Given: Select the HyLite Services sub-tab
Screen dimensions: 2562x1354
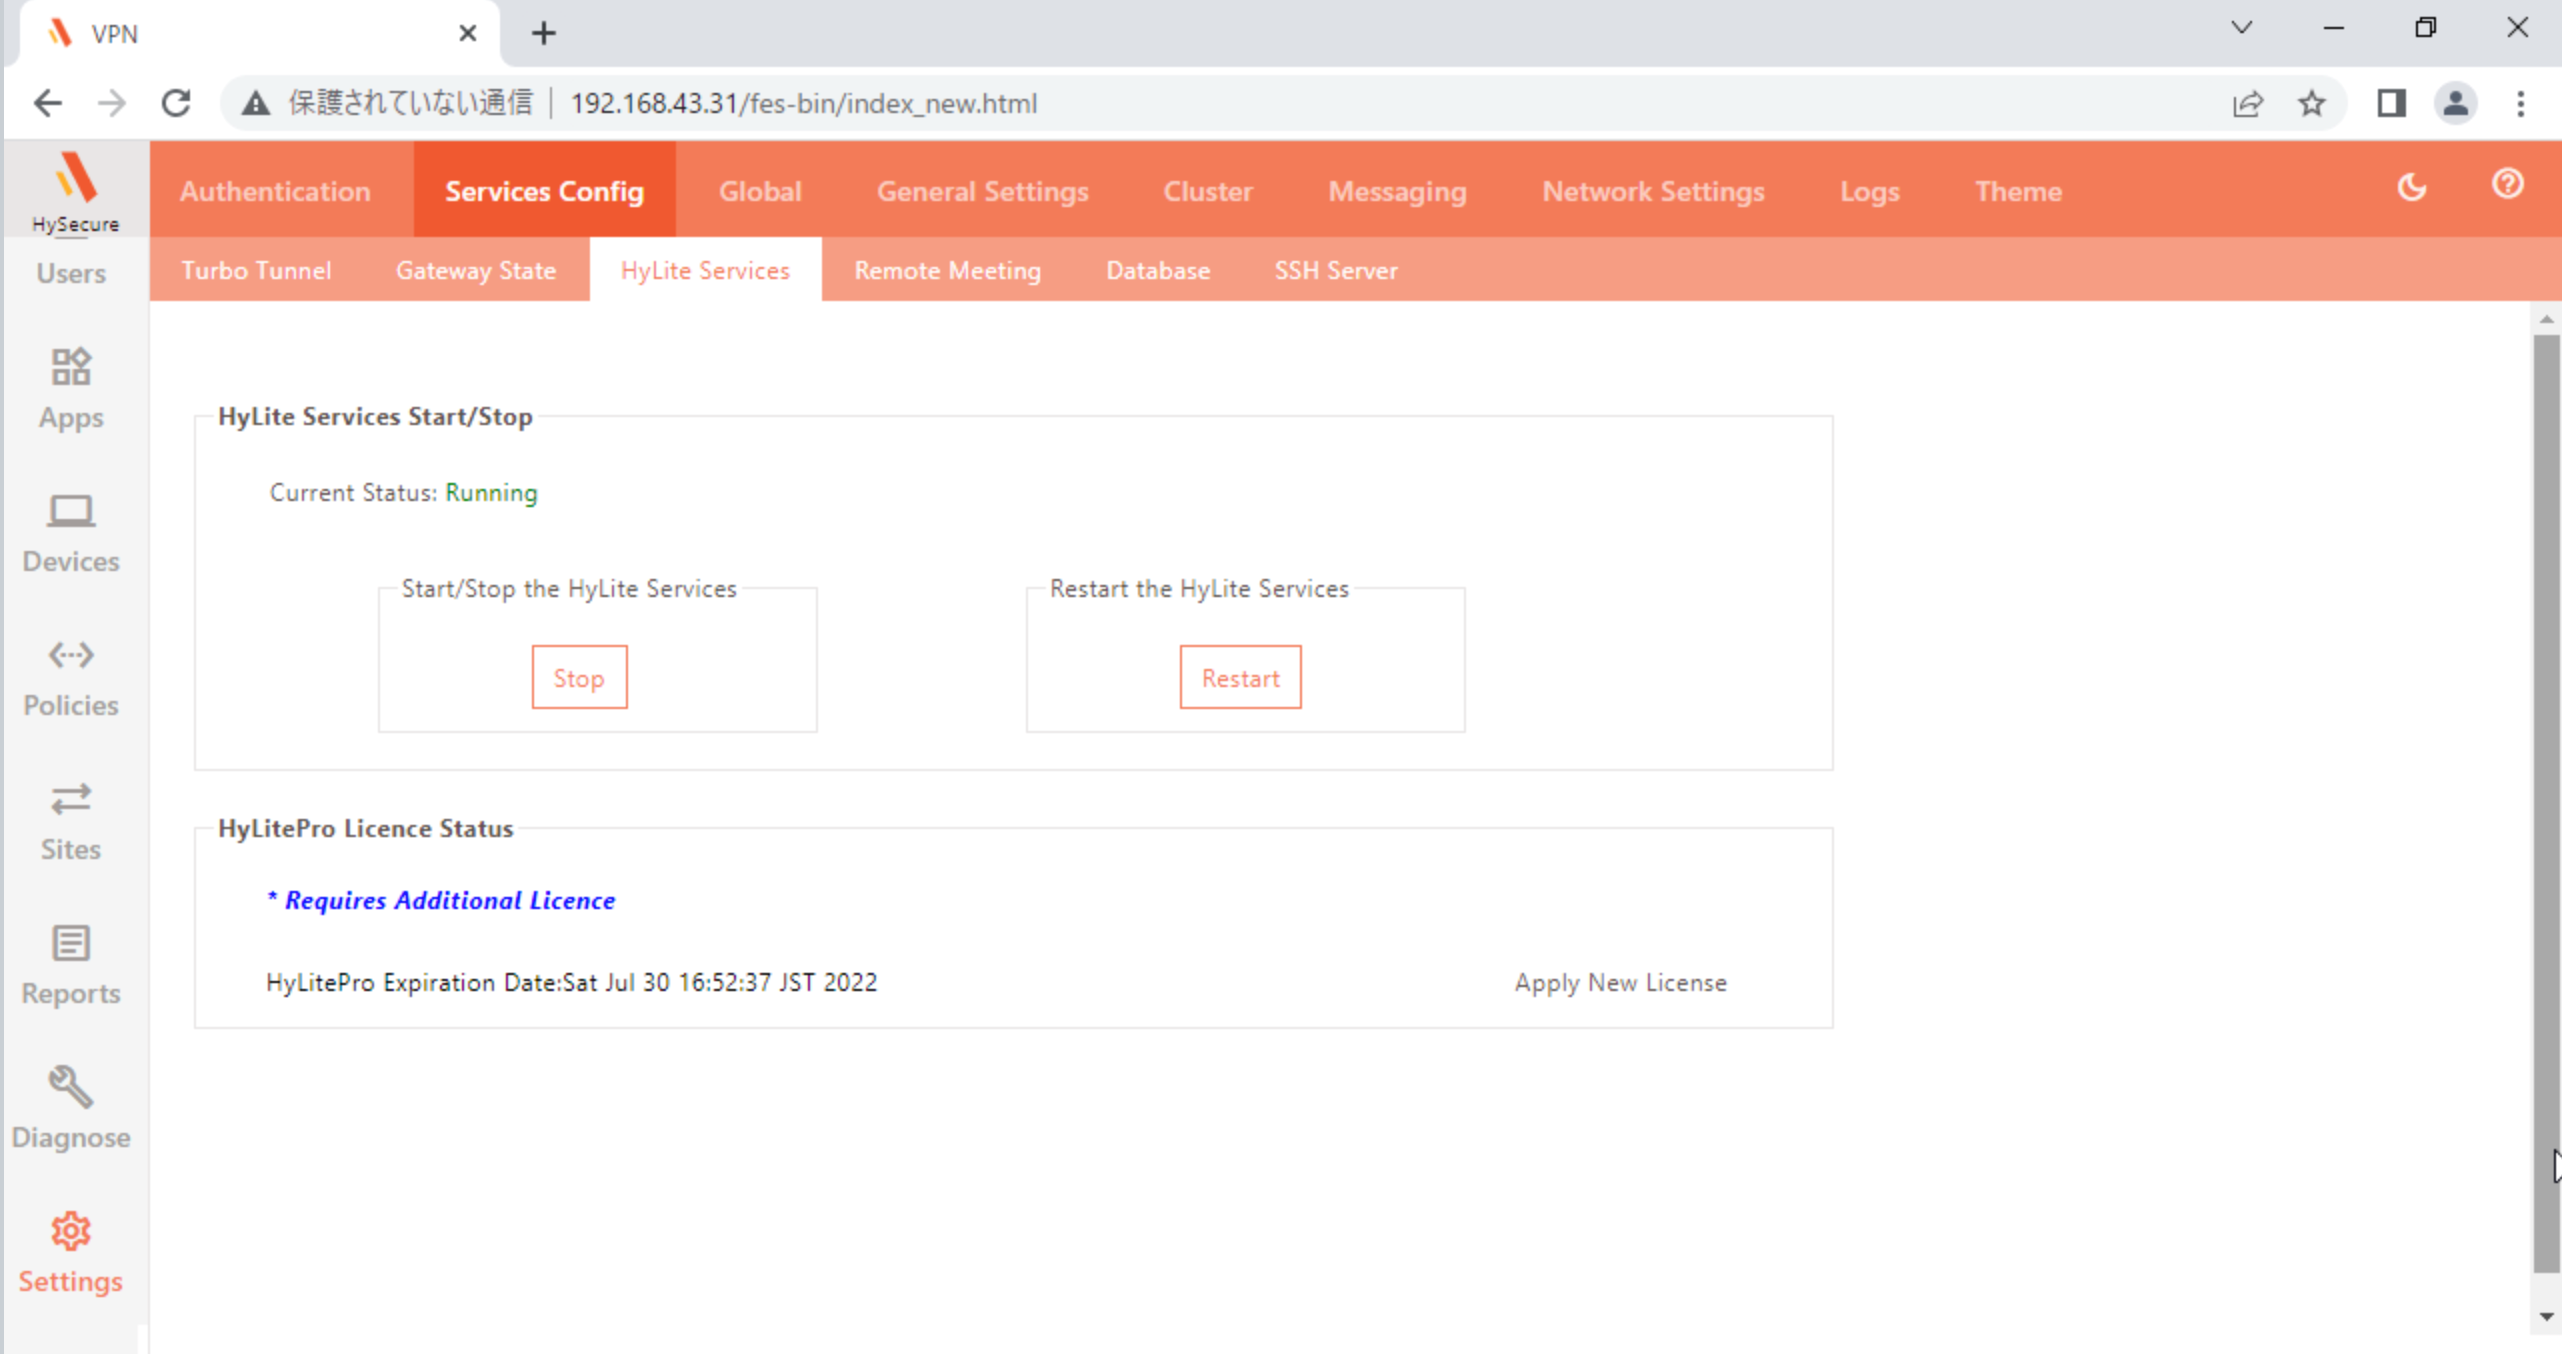Looking at the screenshot, I should click(705, 270).
